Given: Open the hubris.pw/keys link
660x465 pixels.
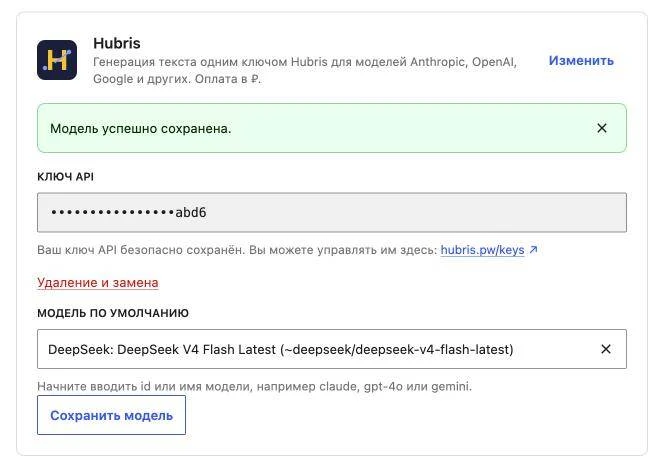Looking at the screenshot, I should pos(482,250).
